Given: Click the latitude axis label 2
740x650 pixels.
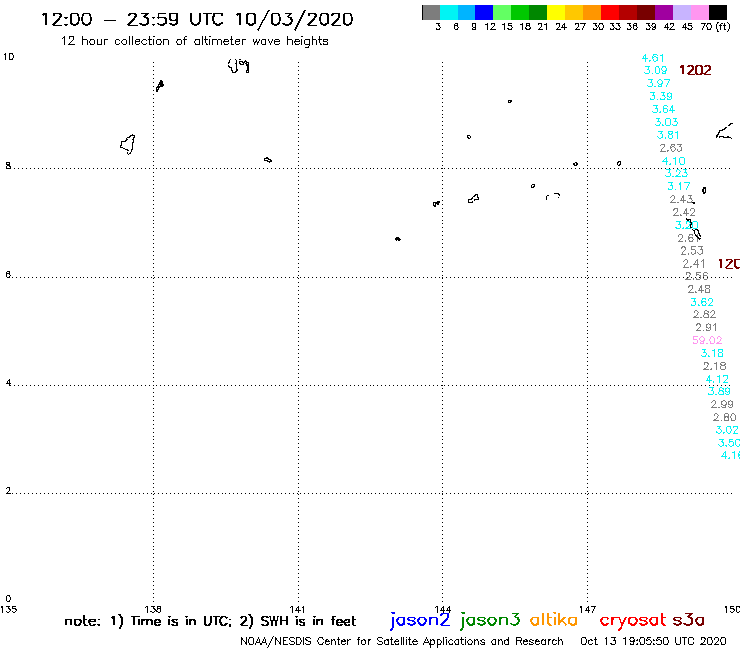Looking at the screenshot, I should (x=8, y=491).
